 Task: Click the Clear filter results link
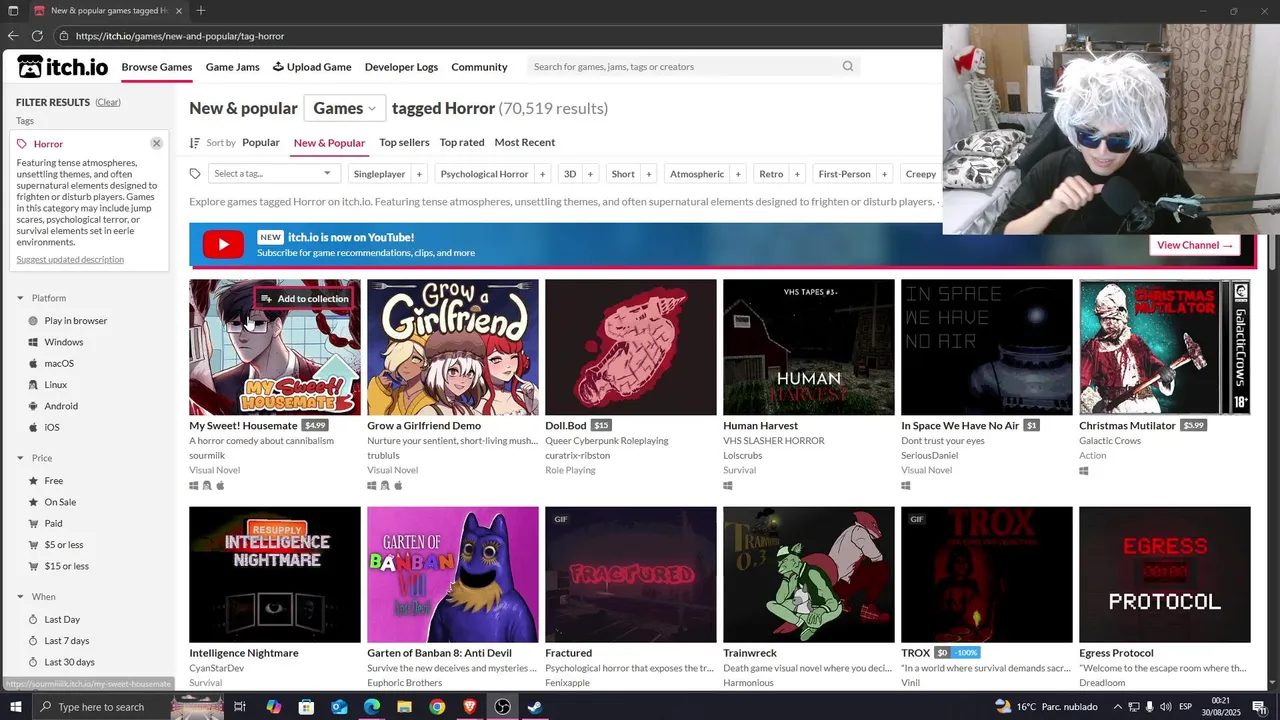(x=108, y=102)
